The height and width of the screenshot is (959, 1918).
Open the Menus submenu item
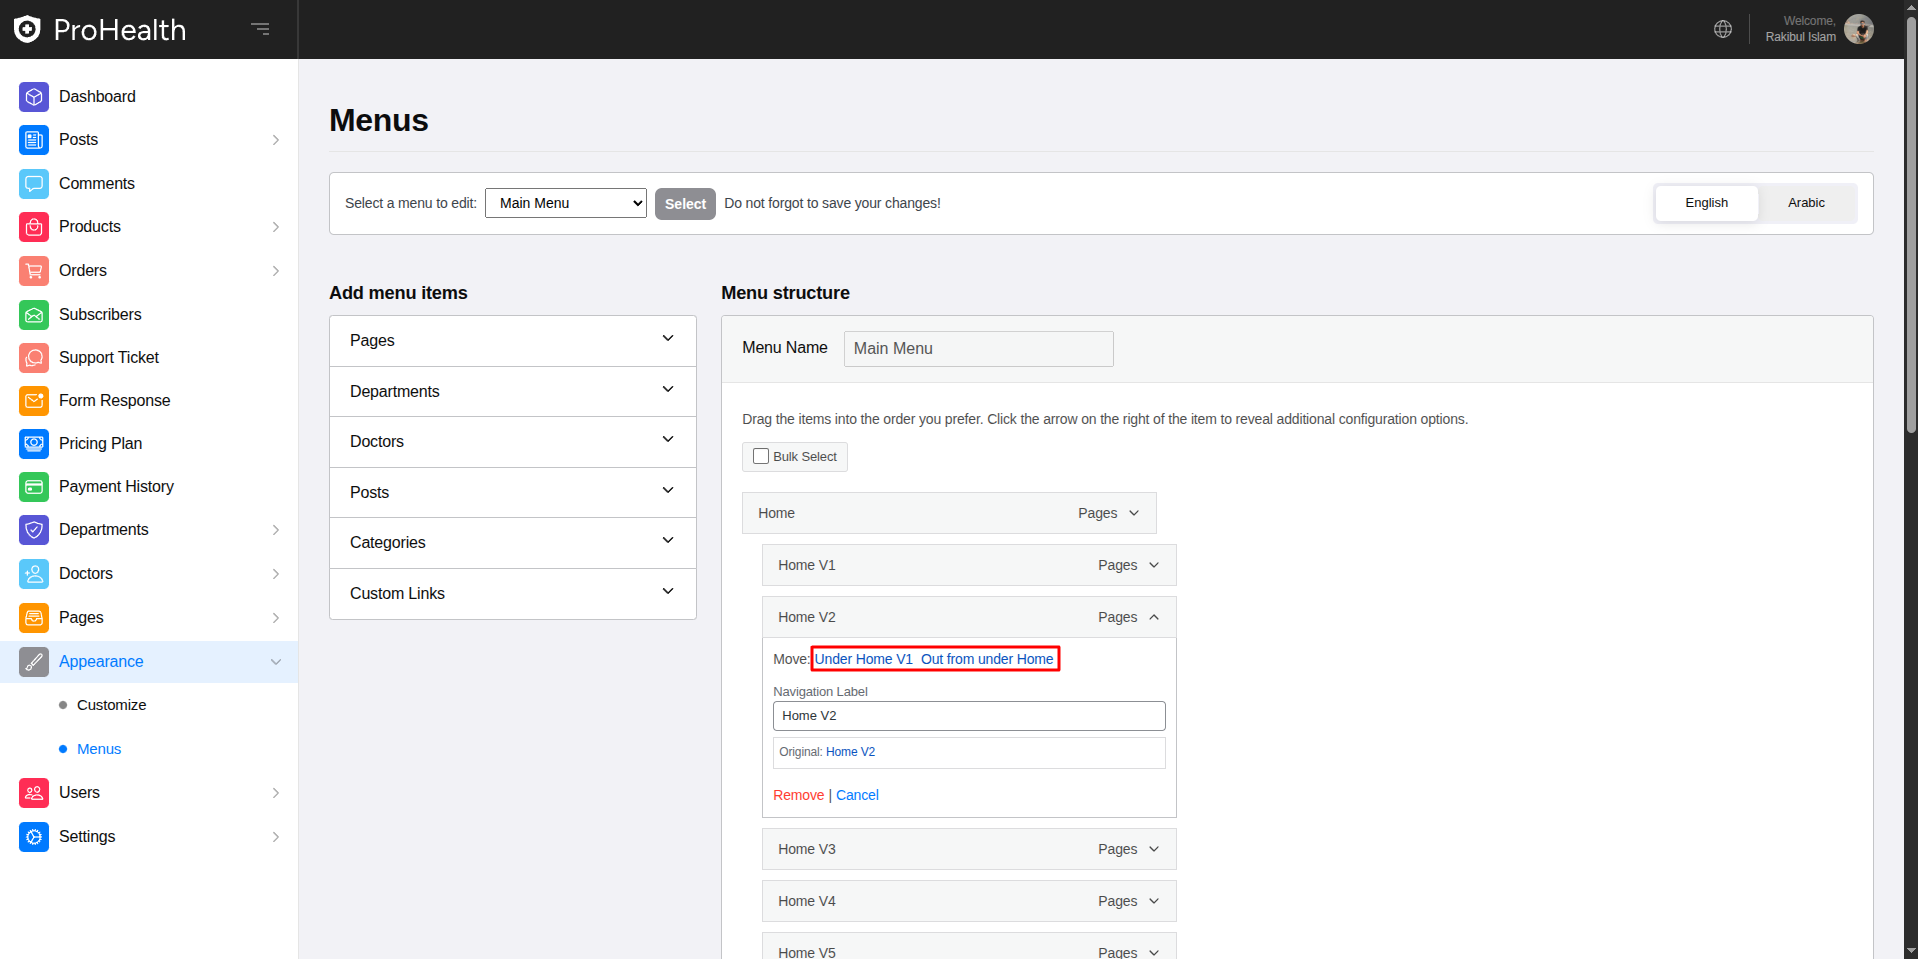coord(99,749)
